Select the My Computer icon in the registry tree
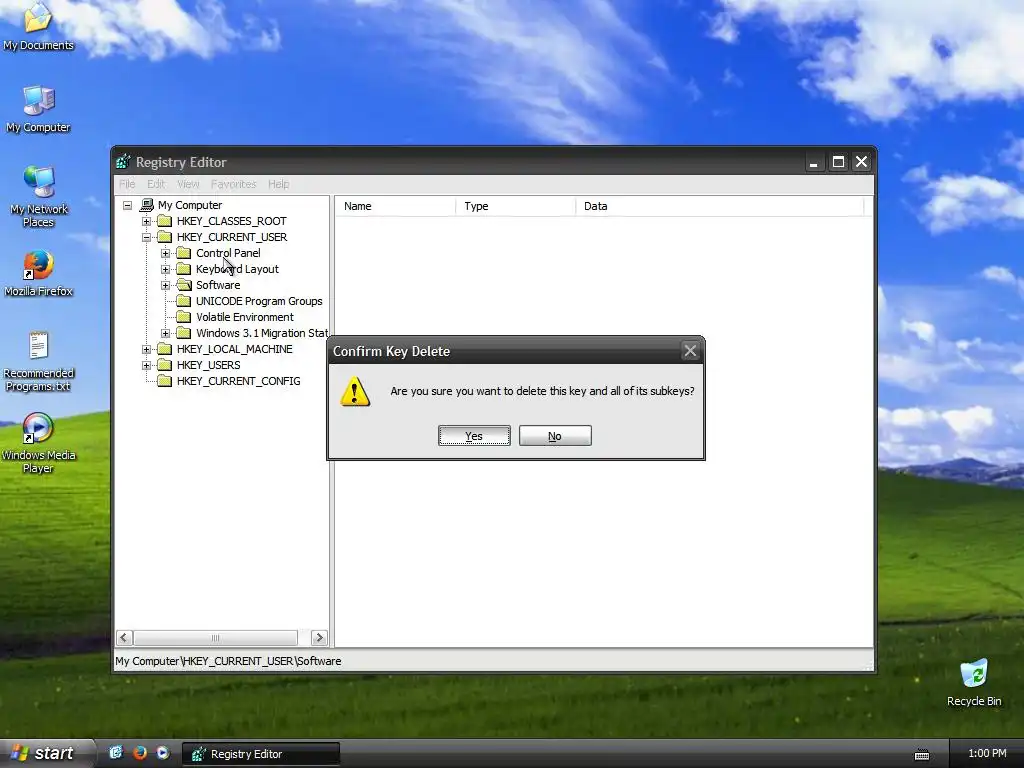This screenshot has height=768, width=1024. click(147, 205)
